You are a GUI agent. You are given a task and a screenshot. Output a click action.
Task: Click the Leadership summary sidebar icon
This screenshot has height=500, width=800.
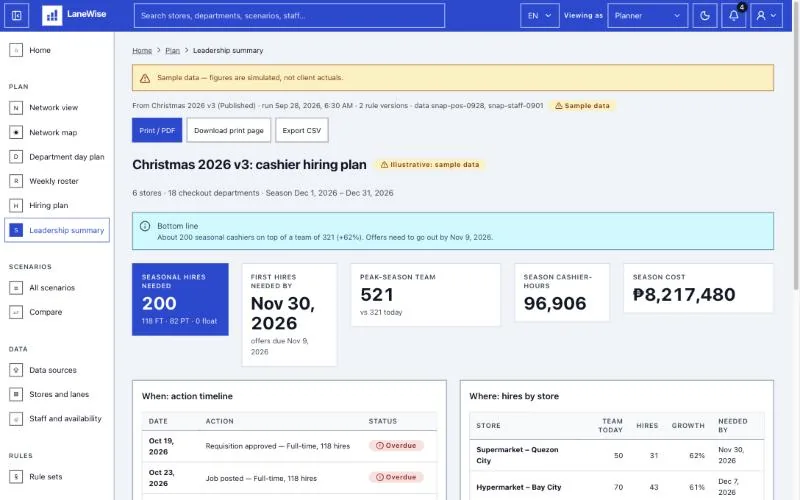(x=16, y=230)
